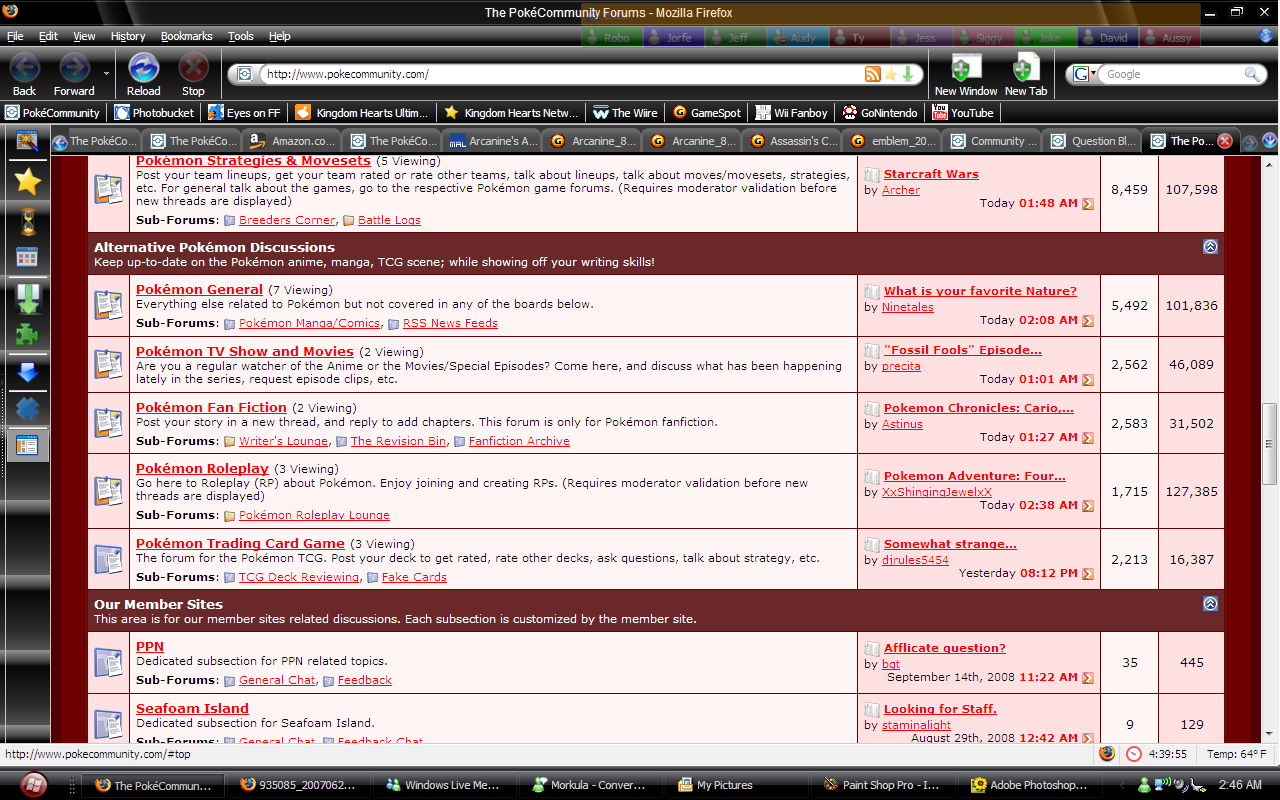Open the Windows Start menu

33,784
